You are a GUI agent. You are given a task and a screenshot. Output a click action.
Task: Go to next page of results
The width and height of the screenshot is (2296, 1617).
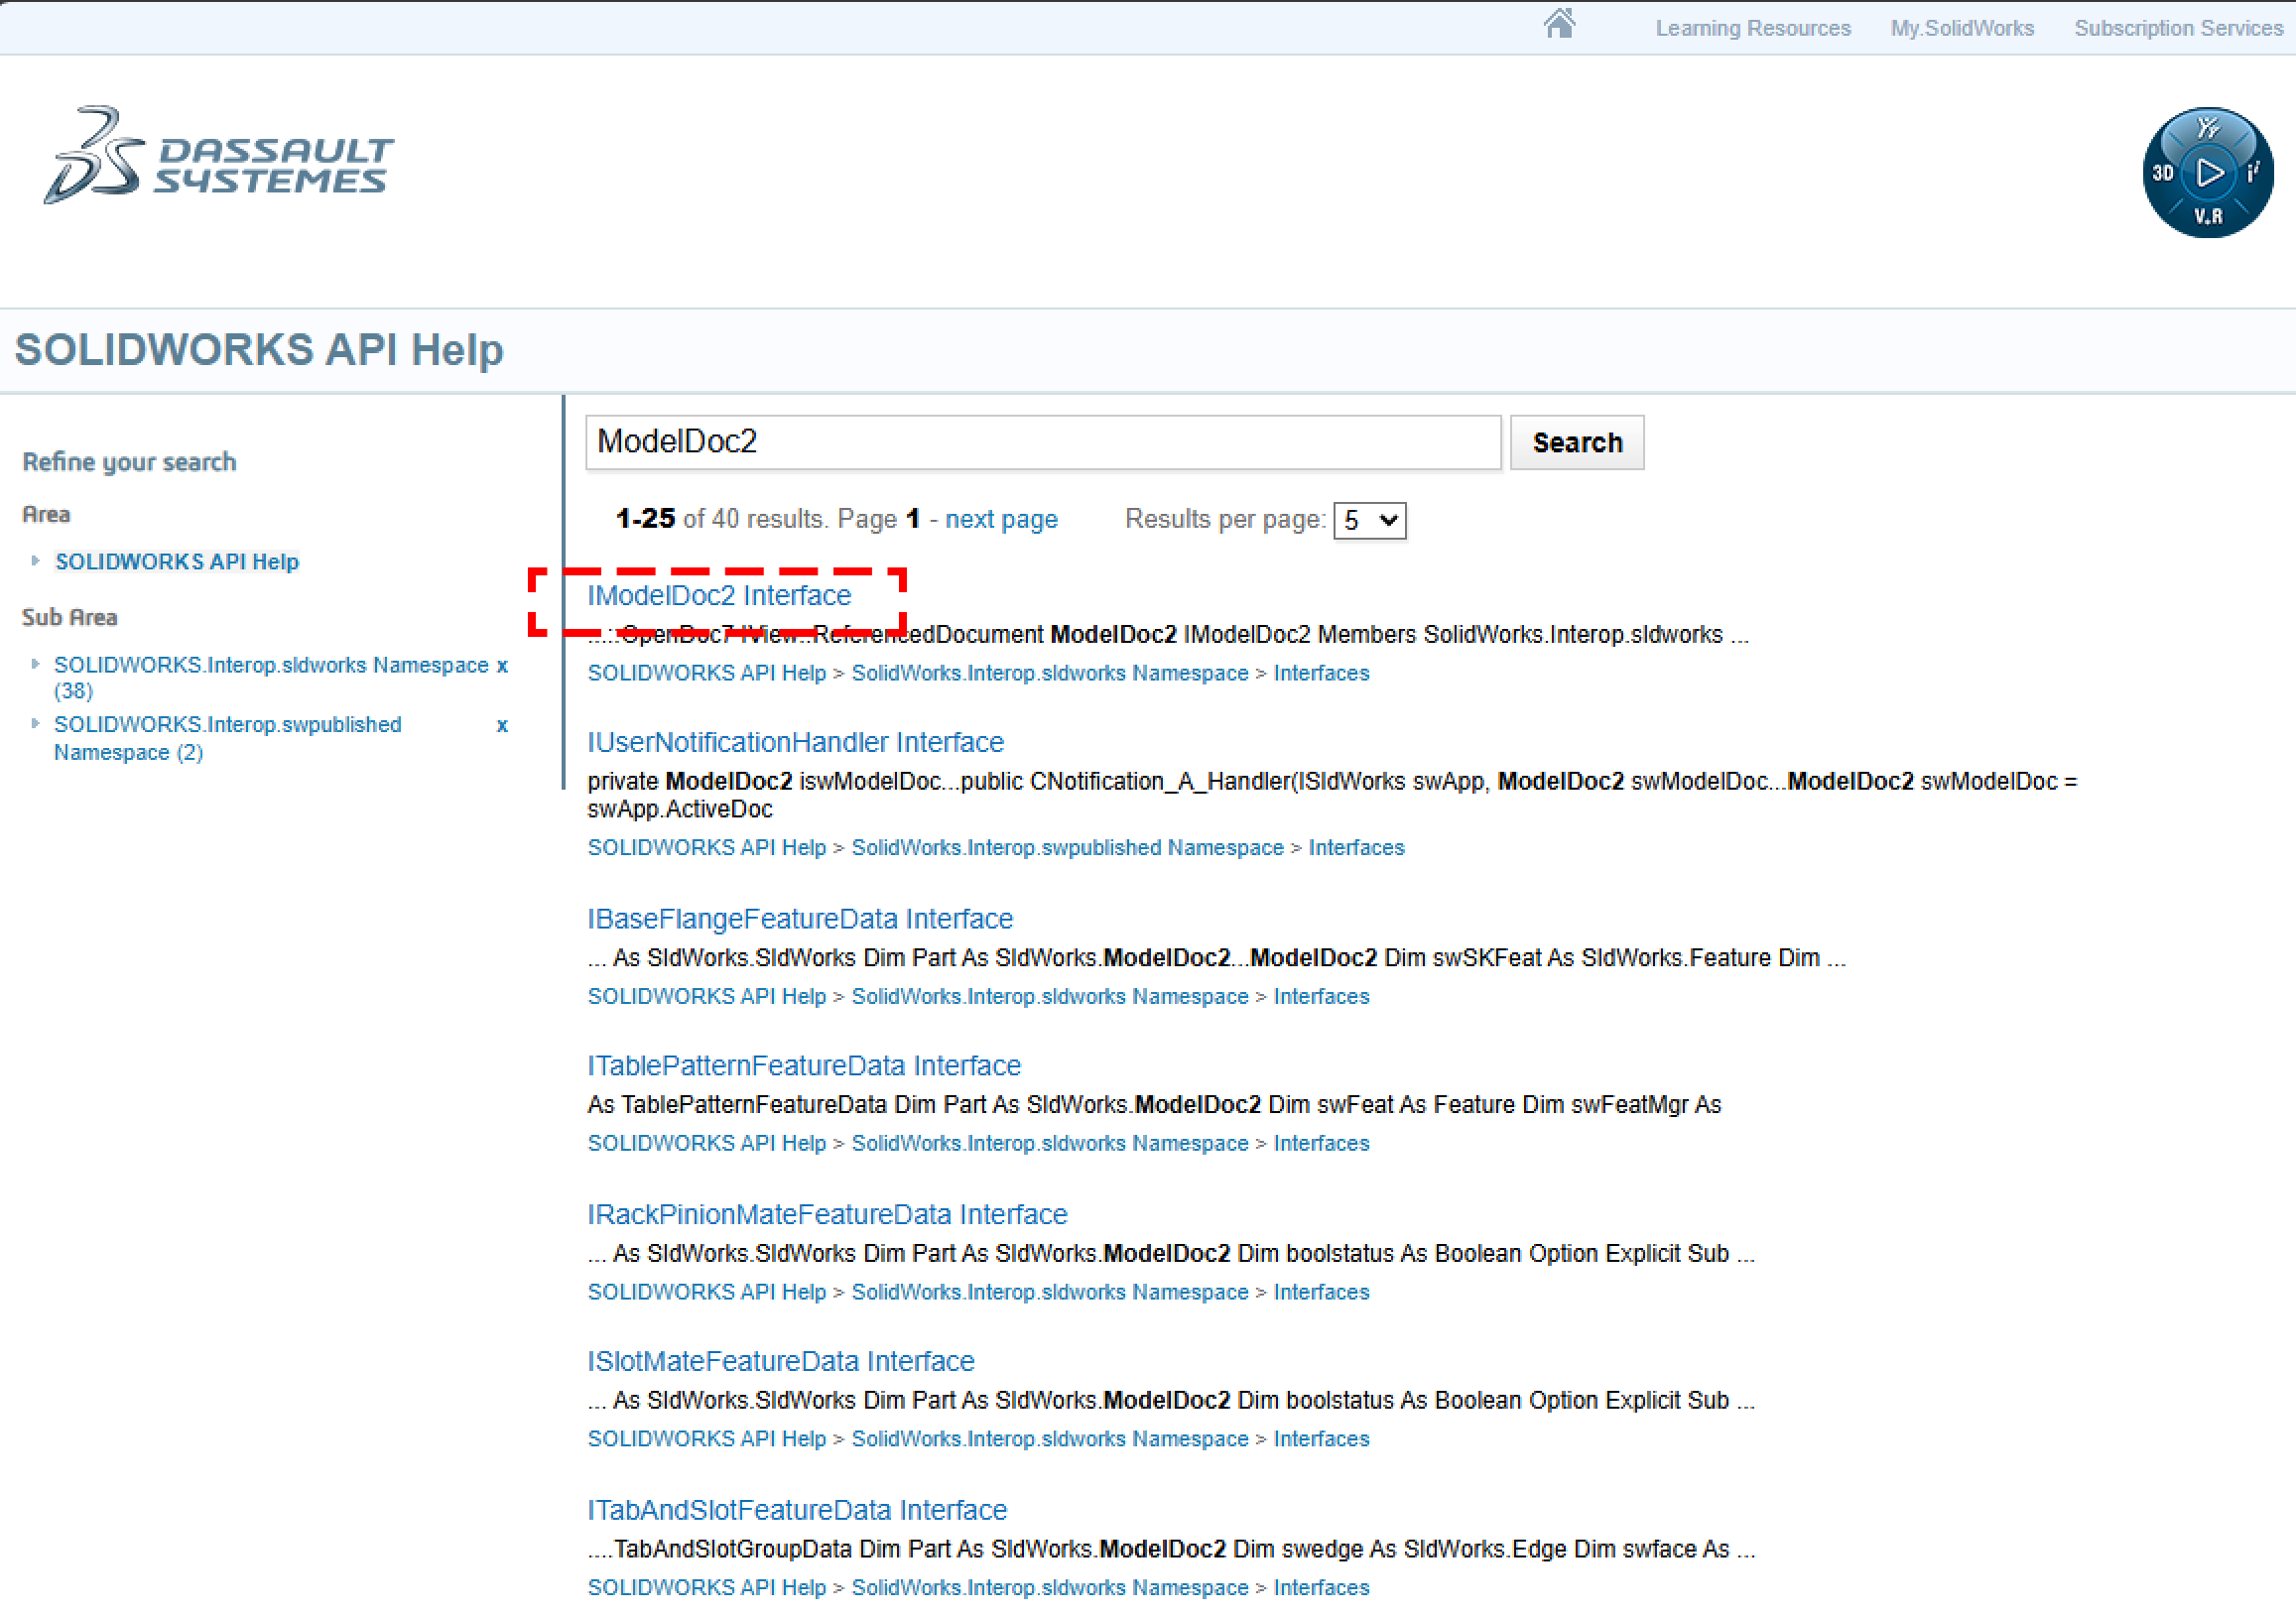[x=1000, y=520]
